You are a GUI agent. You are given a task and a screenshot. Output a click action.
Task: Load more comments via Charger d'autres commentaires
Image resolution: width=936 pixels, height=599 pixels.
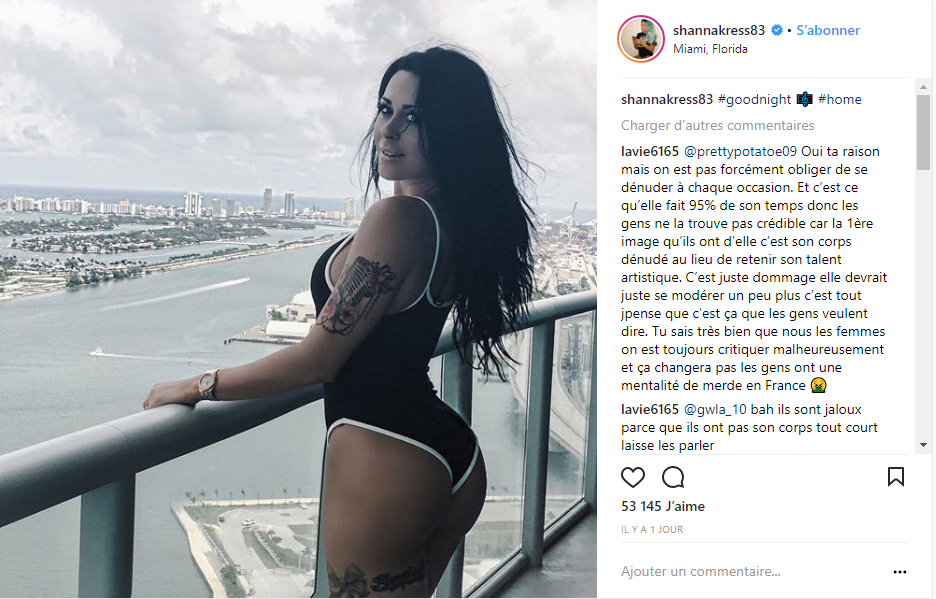click(718, 125)
